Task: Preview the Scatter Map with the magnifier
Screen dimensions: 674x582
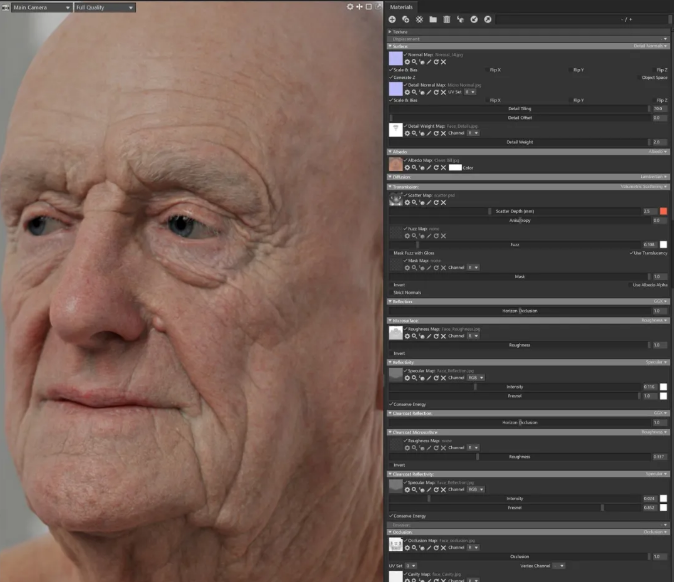Action: pos(414,202)
